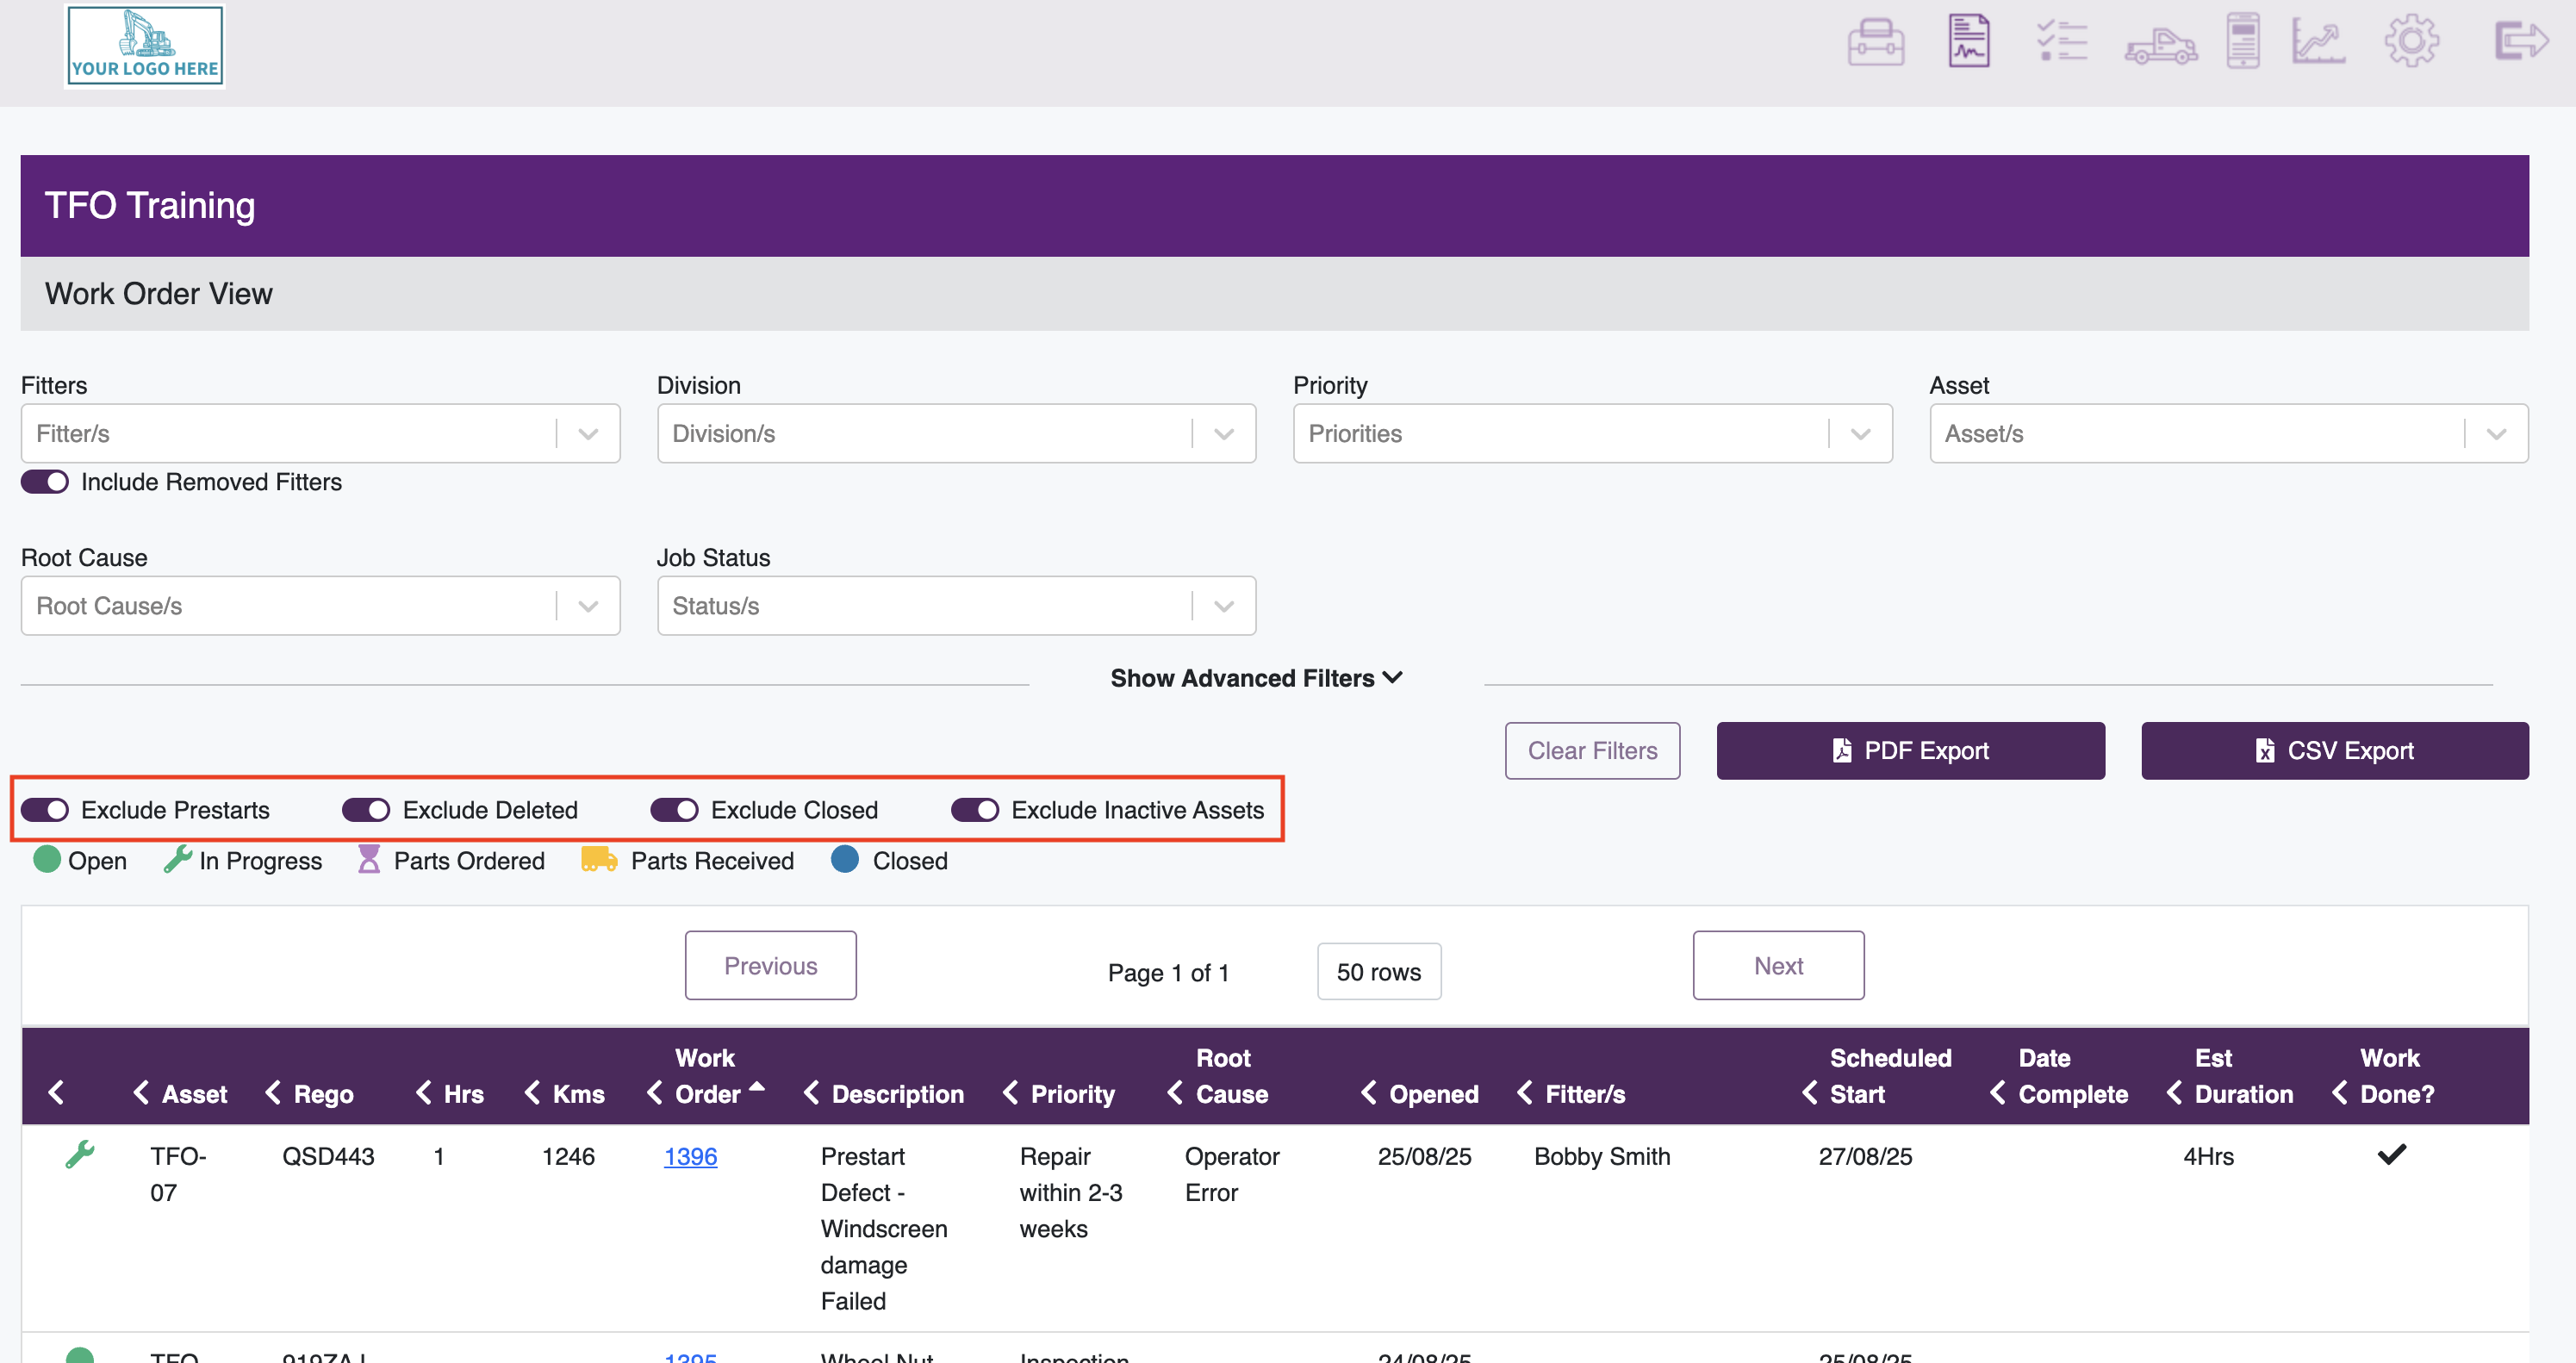Toggle Exclude Prestarts switch
The width and height of the screenshot is (2576, 1363).
coord(45,810)
